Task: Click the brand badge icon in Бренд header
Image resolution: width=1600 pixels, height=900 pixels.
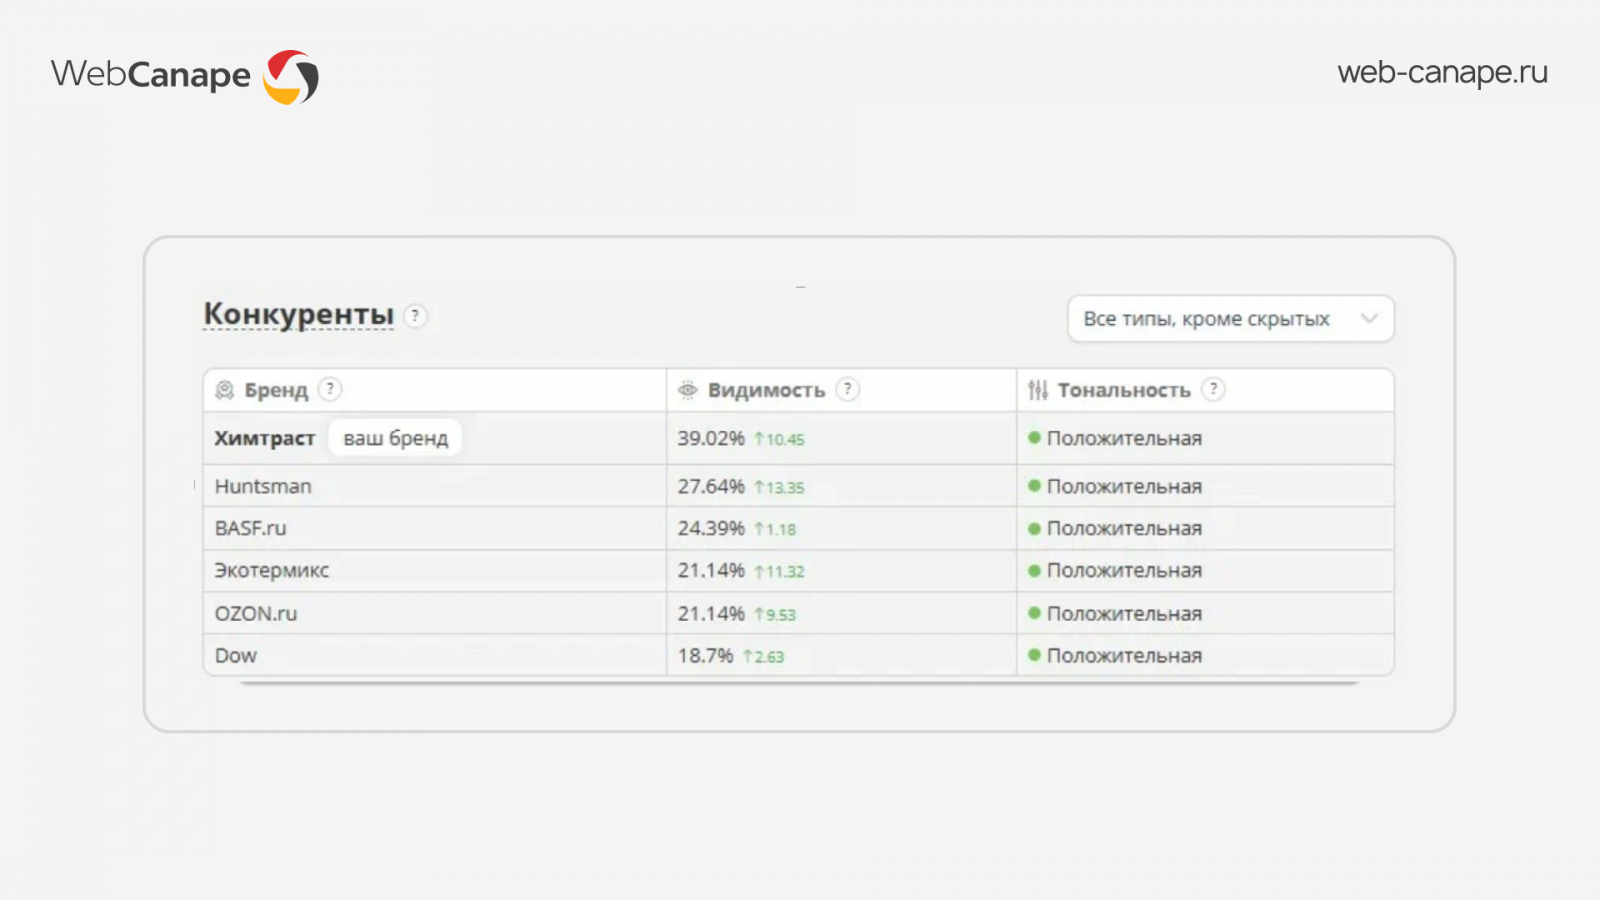Action: click(225, 390)
